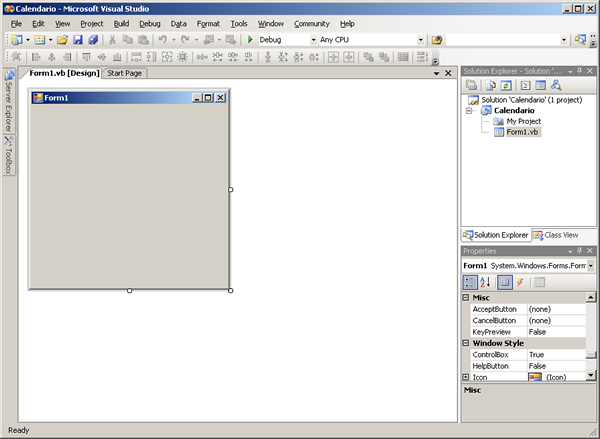This screenshot has height=439, width=600.
Task: Open the active documents list dropdown arrow
Action: coord(436,73)
